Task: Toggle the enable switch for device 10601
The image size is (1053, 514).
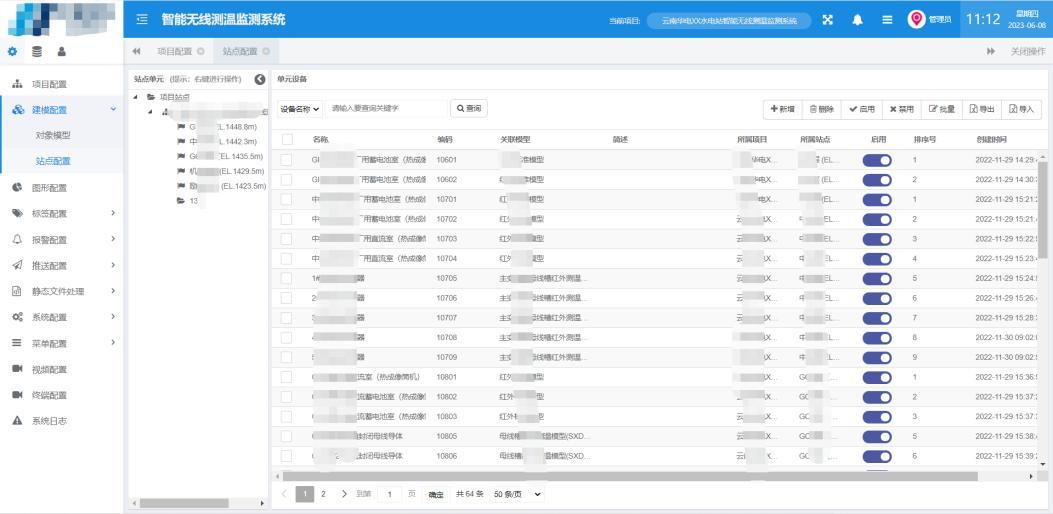Action: pyautogui.click(x=877, y=160)
